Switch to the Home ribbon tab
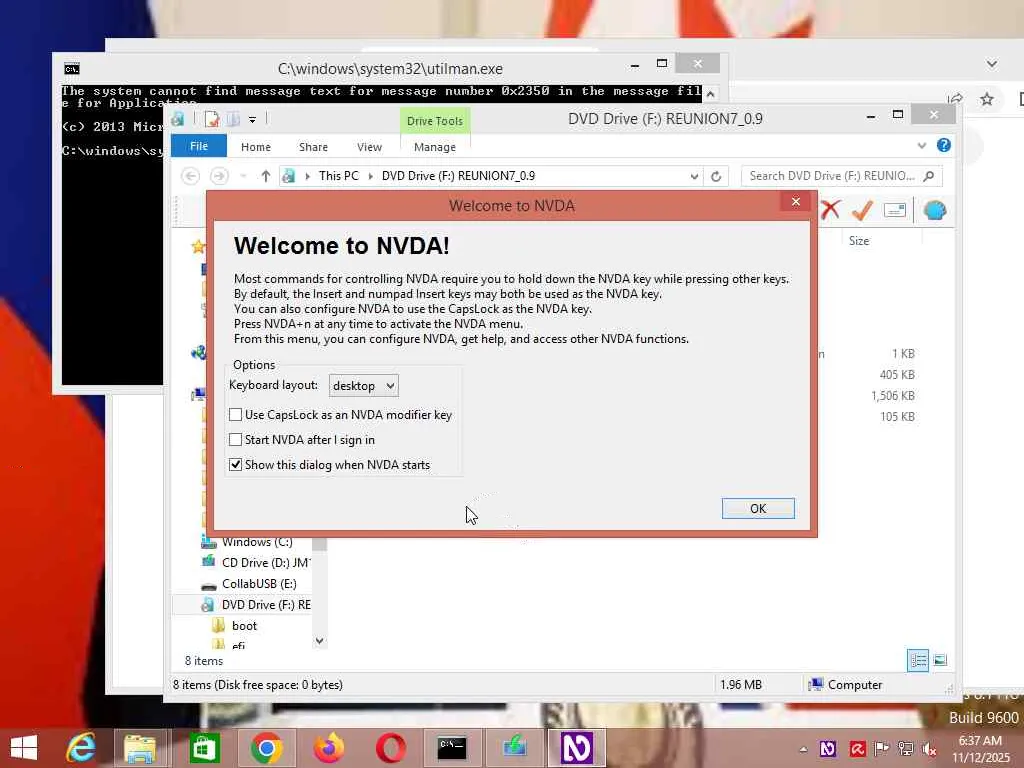The width and height of the screenshot is (1024, 768). tap(255, 147)
